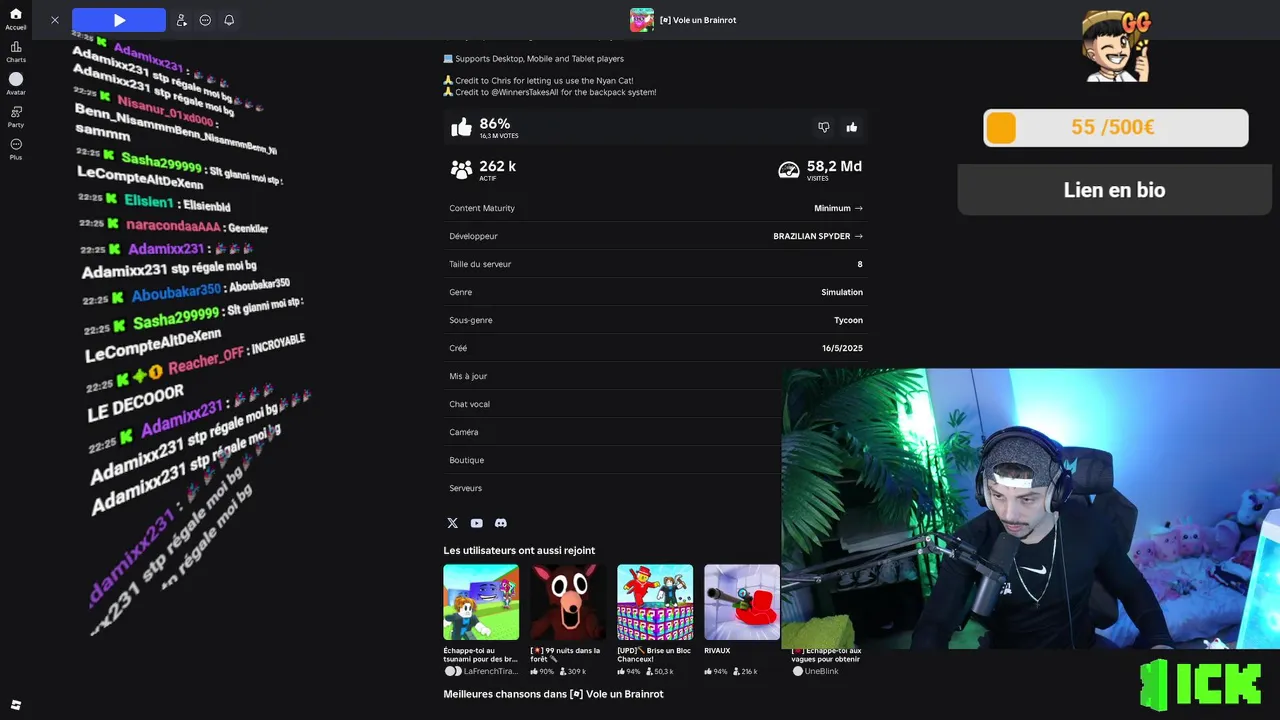Click the UneBlink creator name
The image size is (1280, 720).
[x=821, y=671]
